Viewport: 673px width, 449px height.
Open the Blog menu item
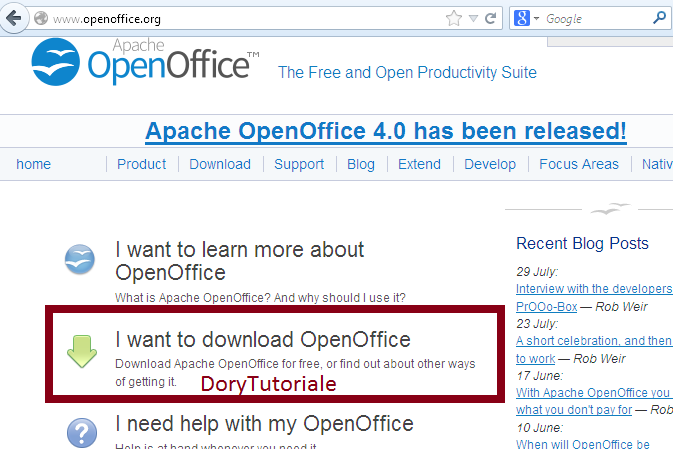pos(361,164)
